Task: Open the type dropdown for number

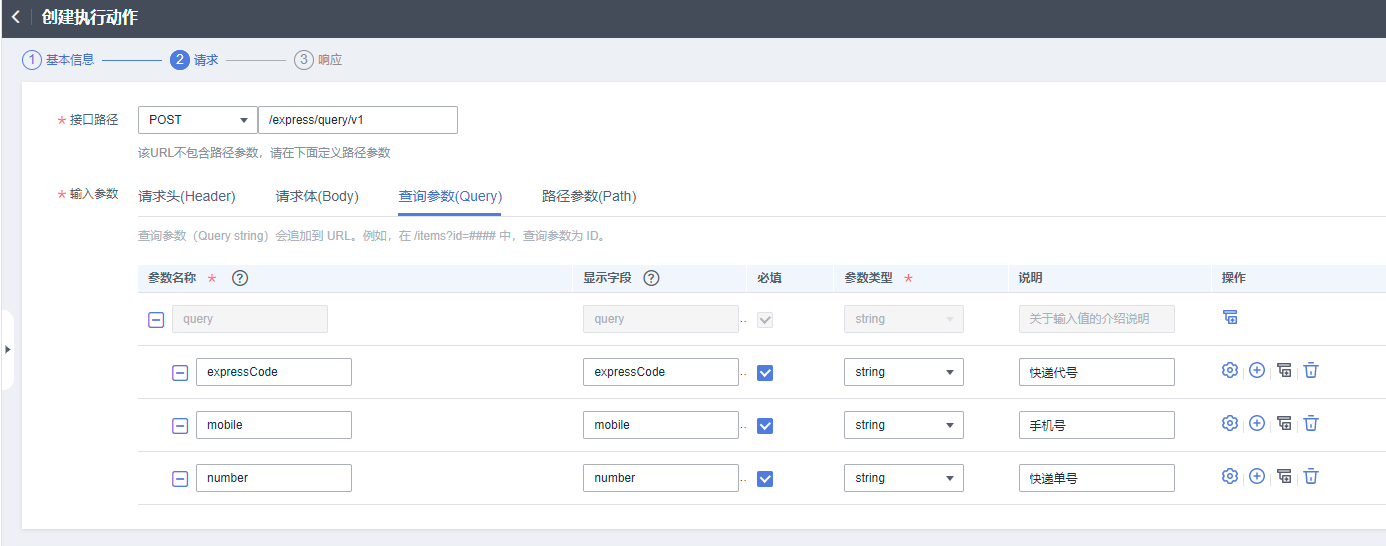Action: pyautogui.click(x=904, y=478)
